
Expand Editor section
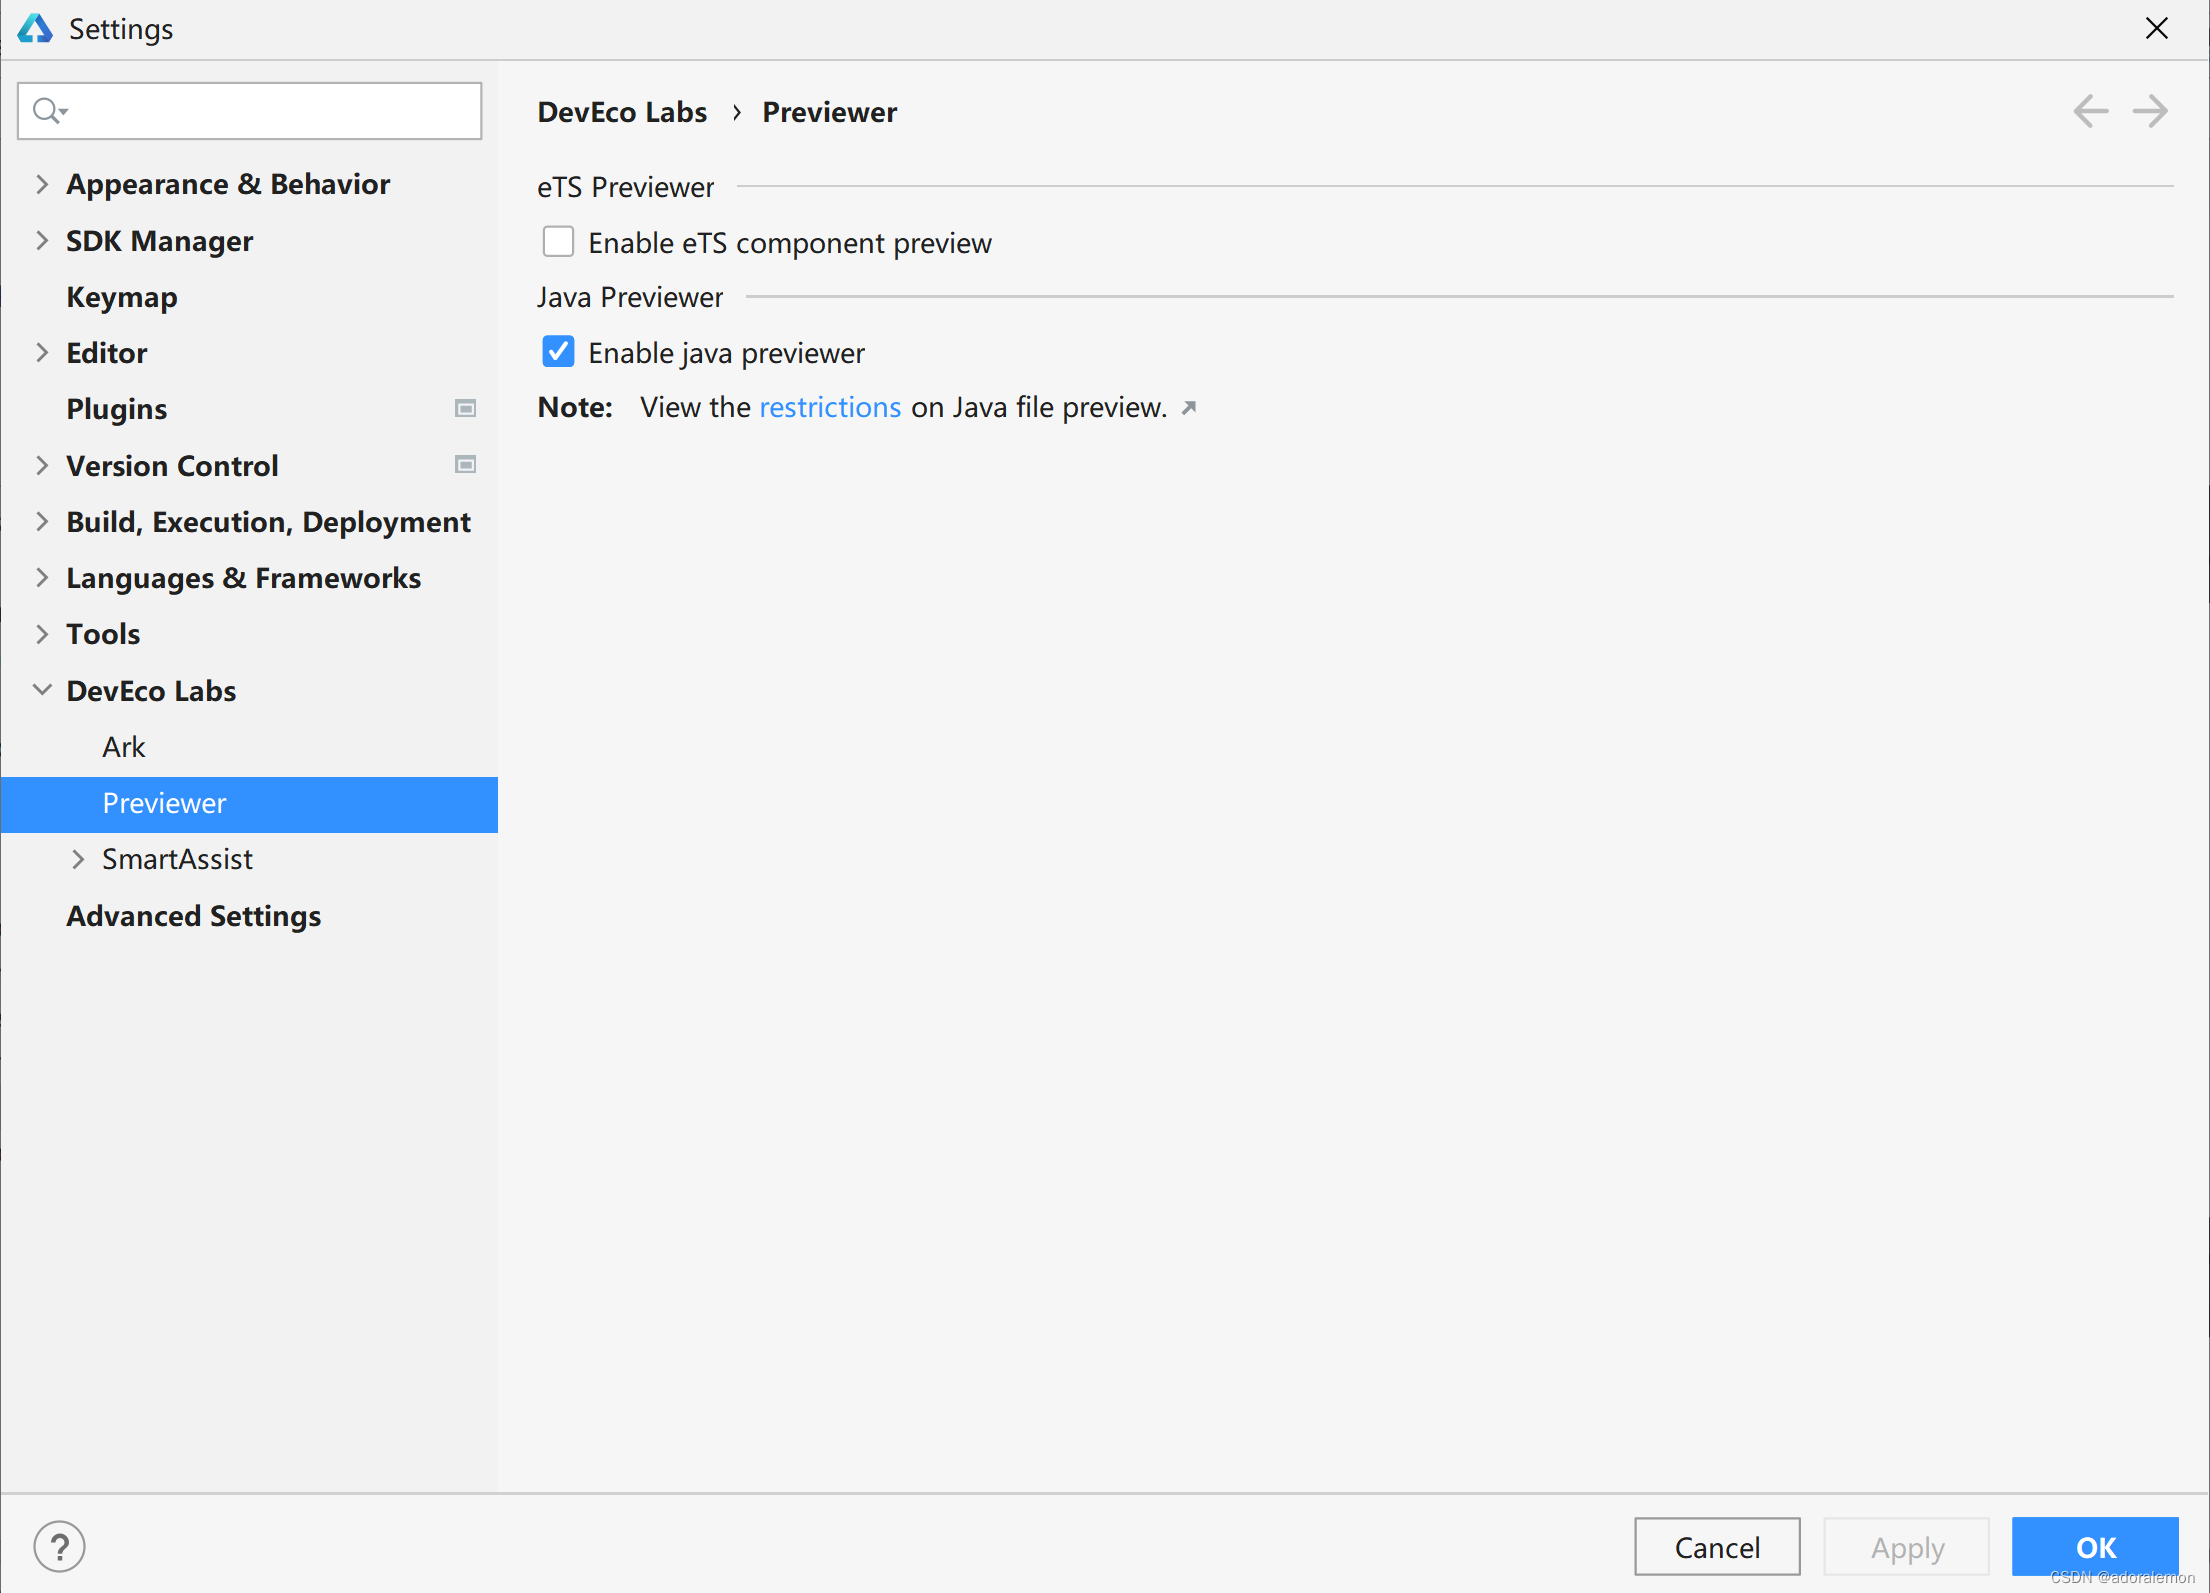pyautogui.click(x=42, y=352)
